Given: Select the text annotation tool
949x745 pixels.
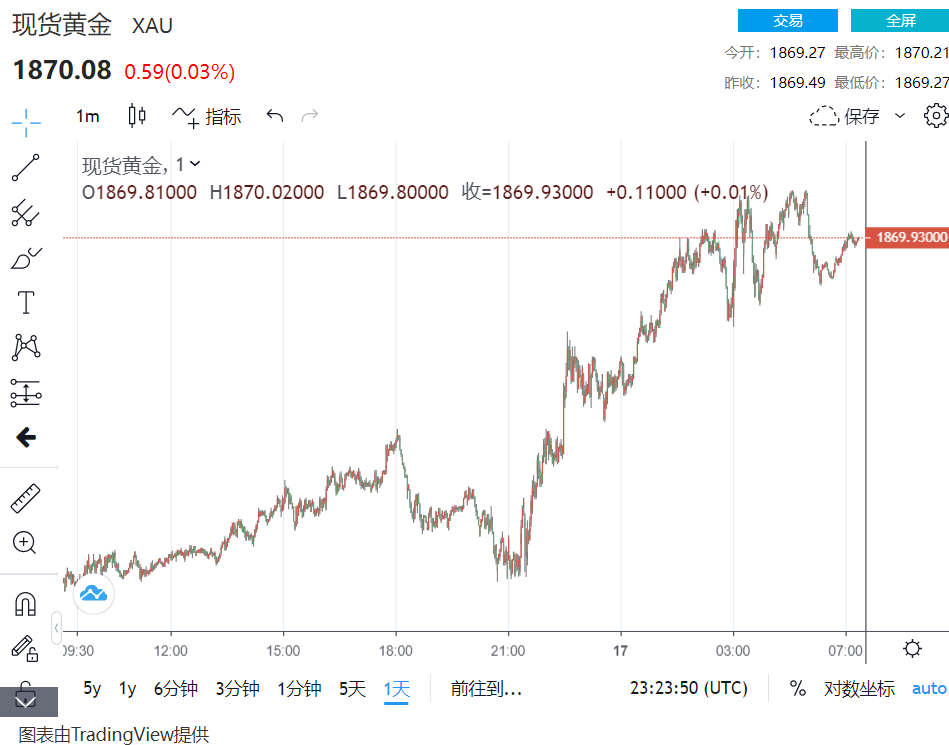Looking at the screenshot, I should click(26, 303).
